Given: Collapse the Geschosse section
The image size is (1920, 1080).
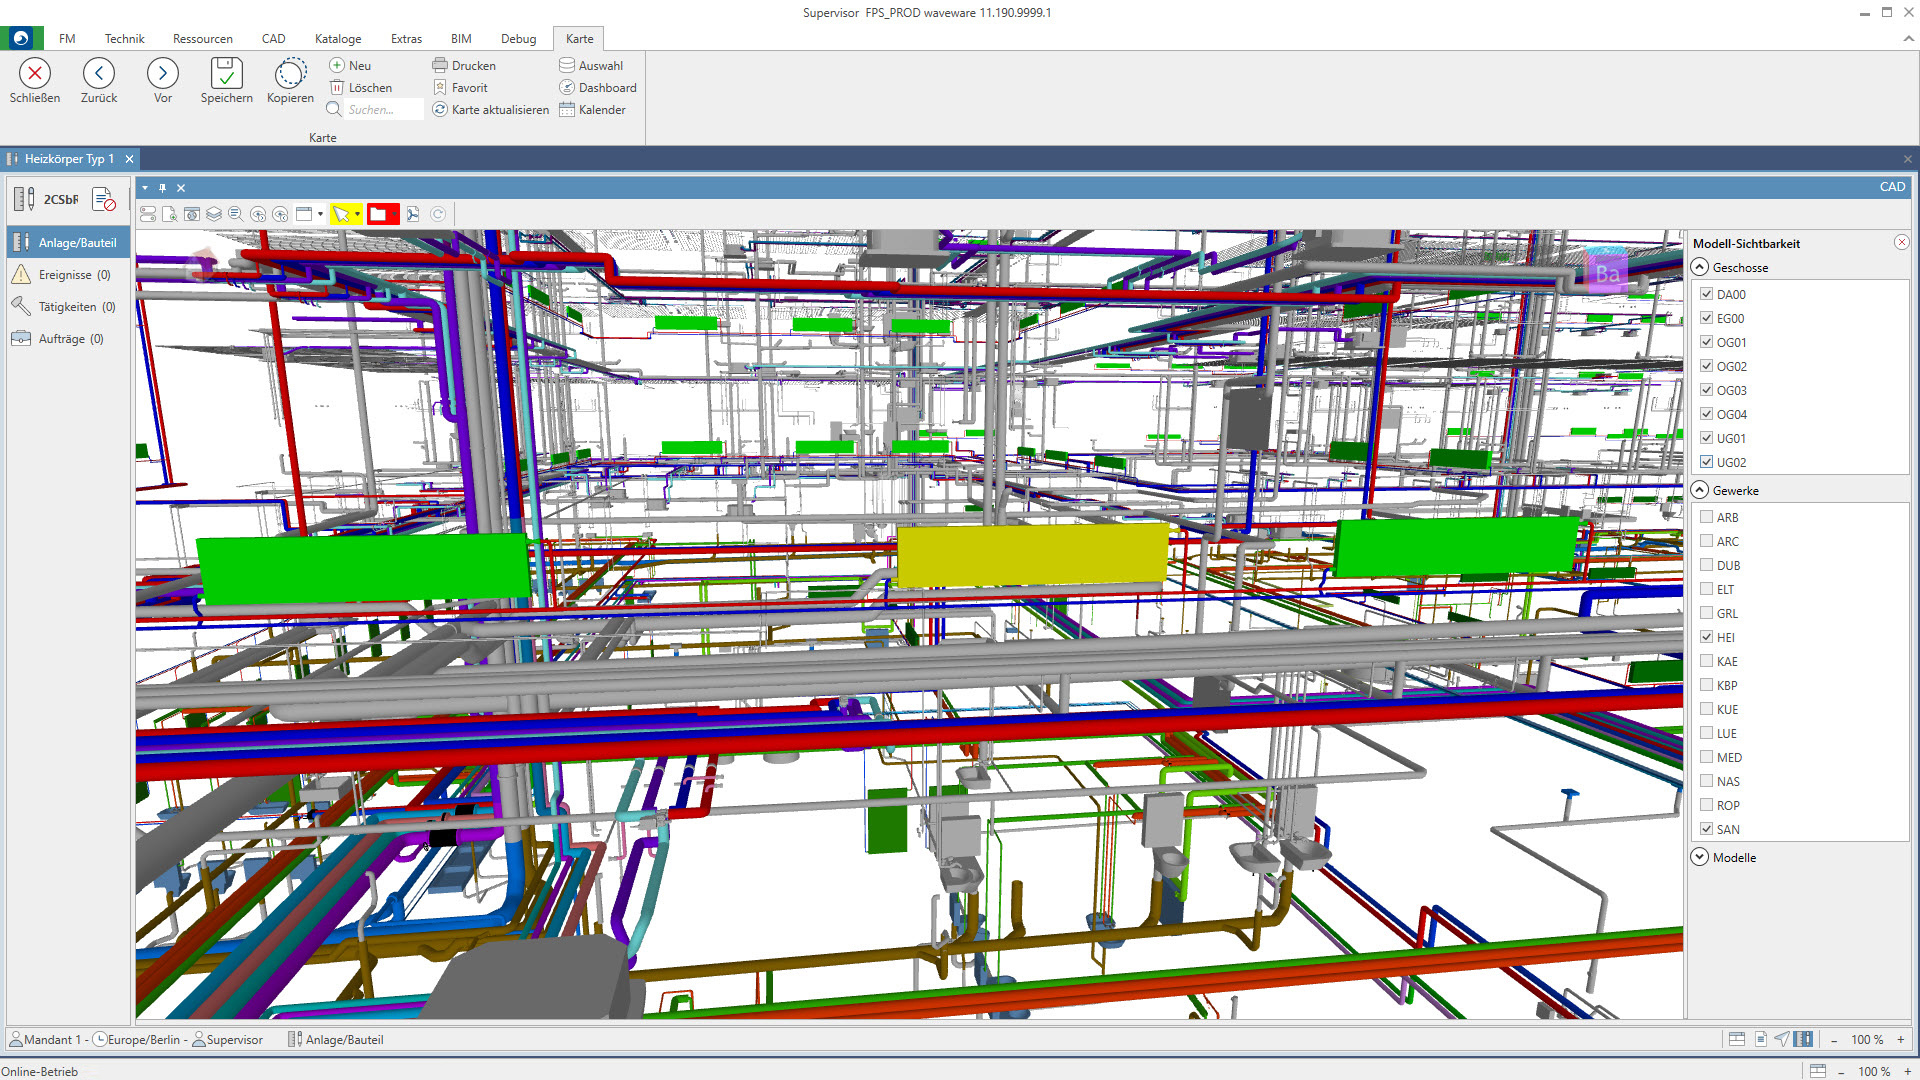Looking at the screenshot, I should 1700,267.
